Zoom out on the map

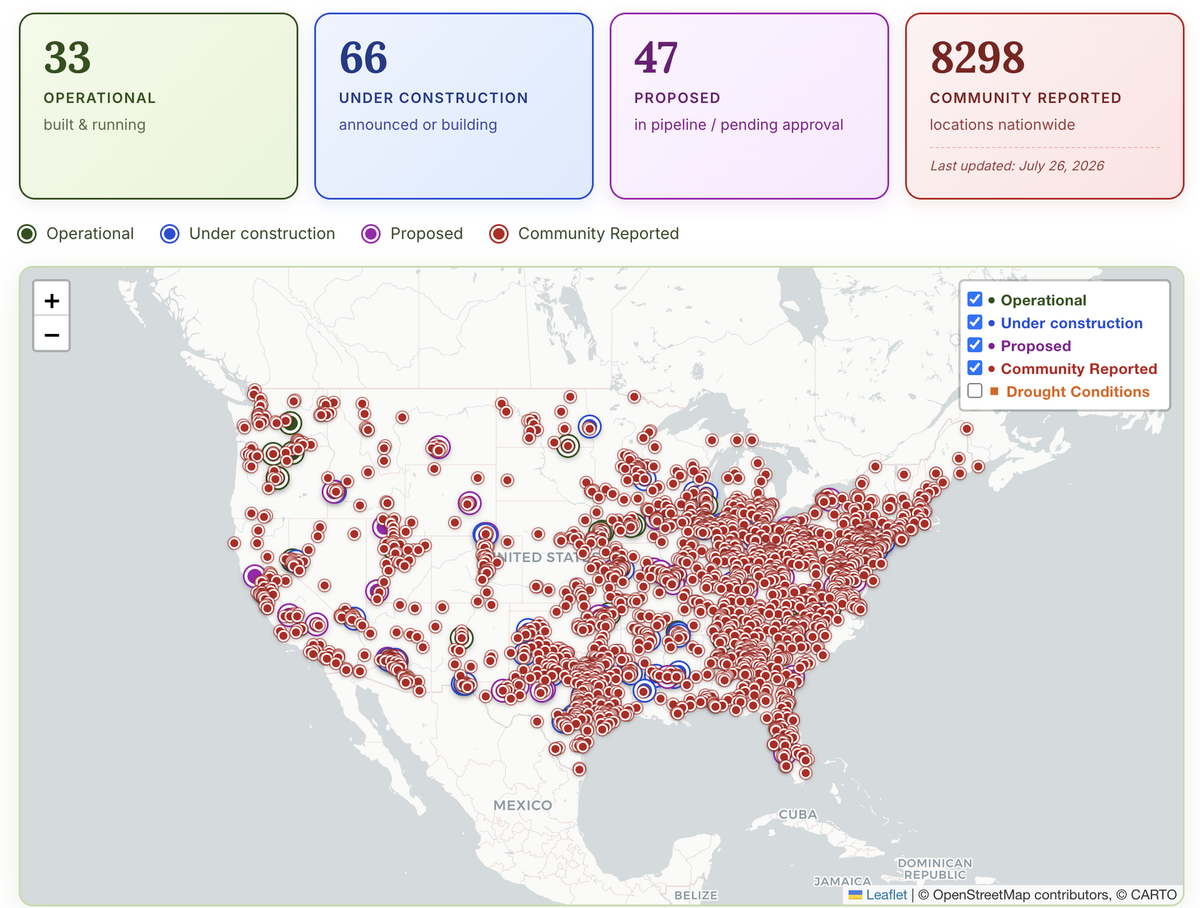pyautogui.click(x=52, y=335)
